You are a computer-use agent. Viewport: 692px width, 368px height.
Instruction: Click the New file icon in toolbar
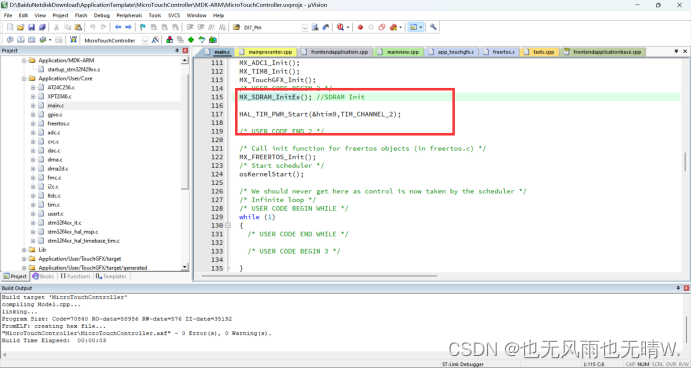[x=10, y=27]
